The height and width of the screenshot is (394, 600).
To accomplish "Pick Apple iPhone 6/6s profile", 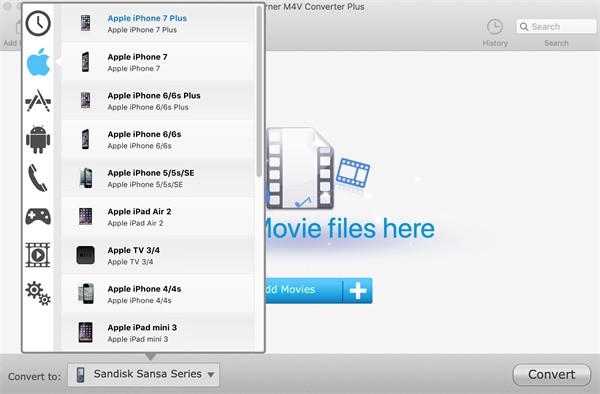I will tap(158, 139).
